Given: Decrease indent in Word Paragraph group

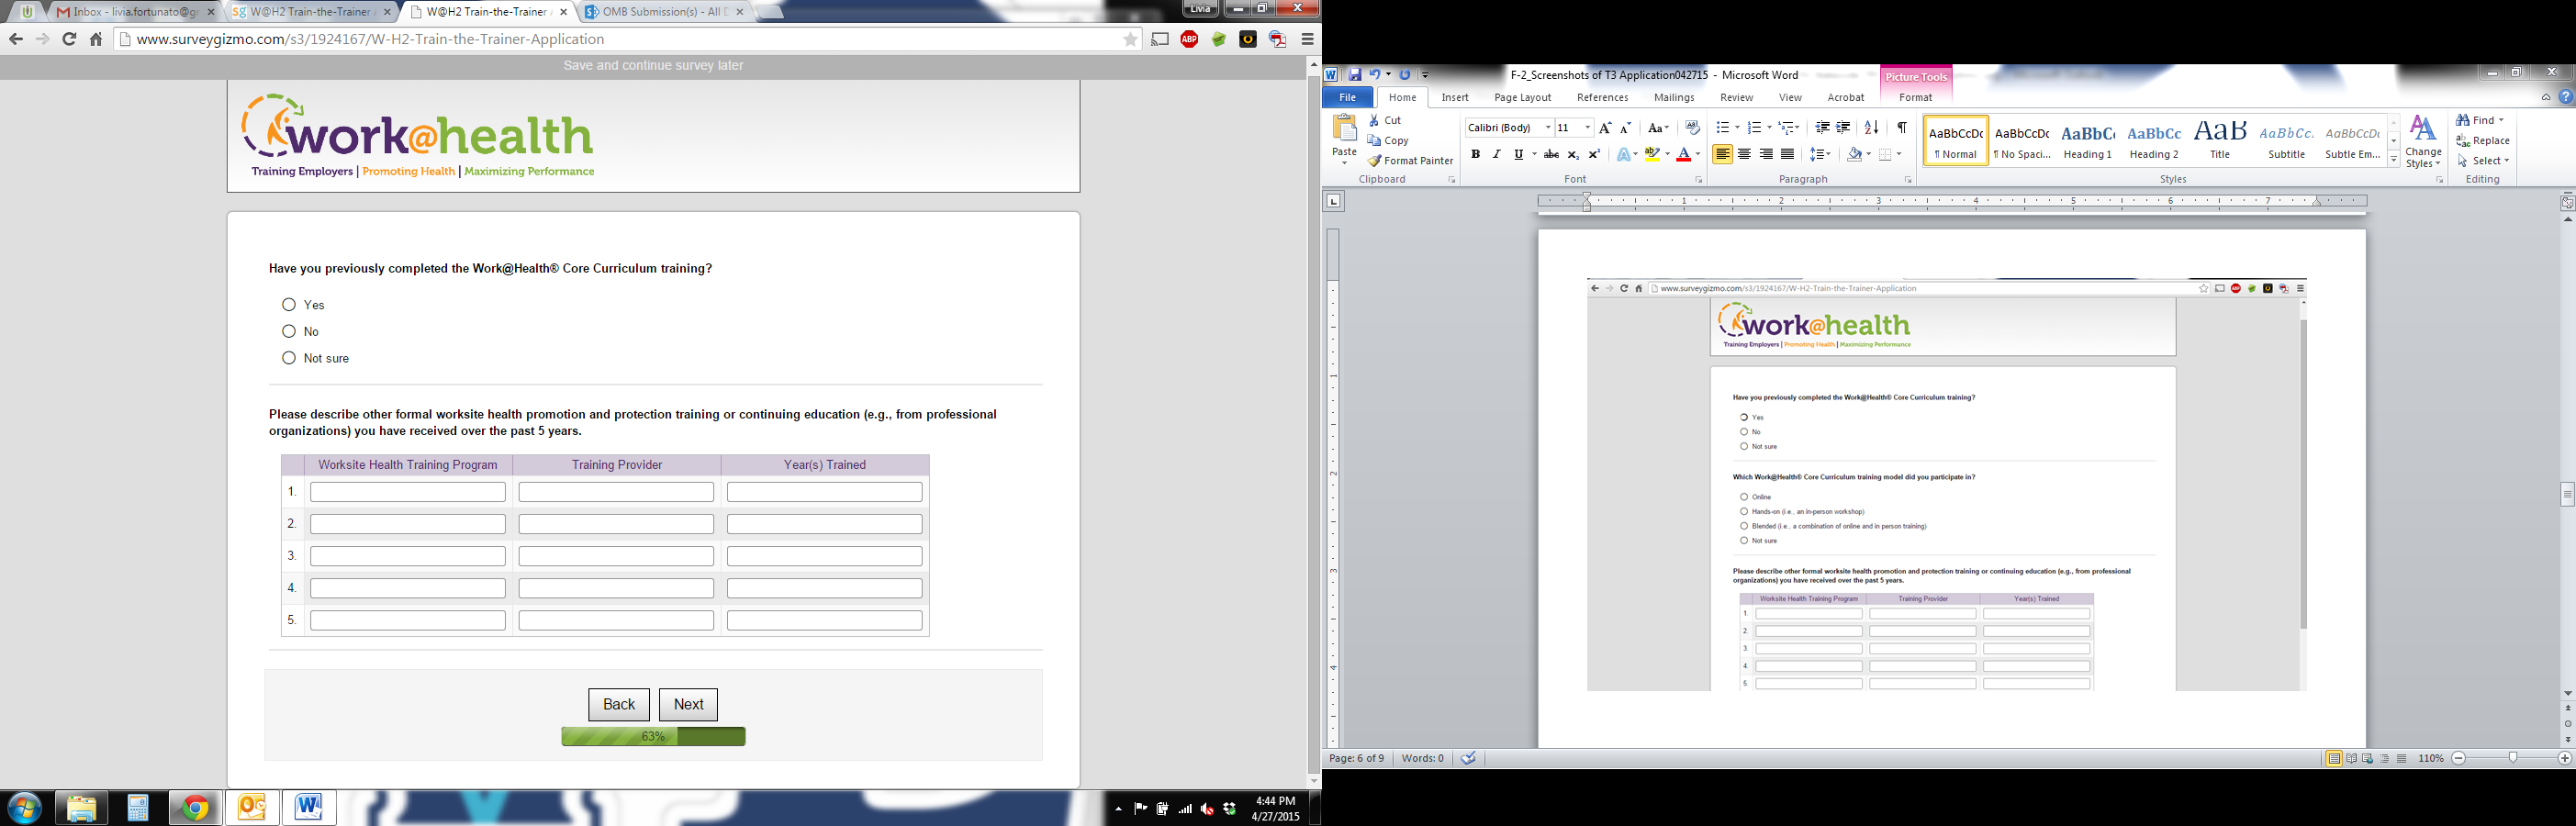Looking at the screenshot, I should (1822, 128).
